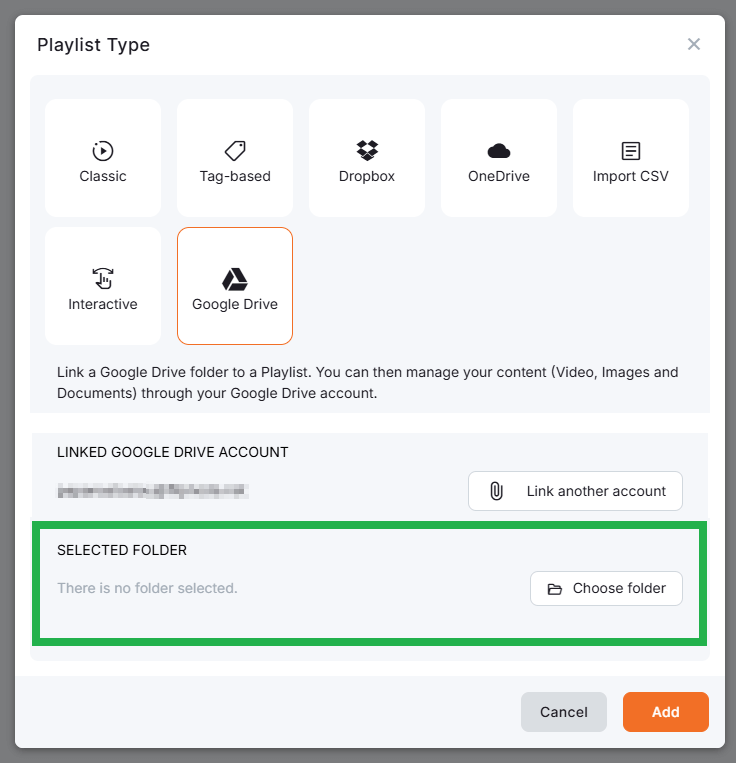Viewport: 736px width, 763px height.
Task: Pick the OneDrive playlist type label
Action: [499, 176]
